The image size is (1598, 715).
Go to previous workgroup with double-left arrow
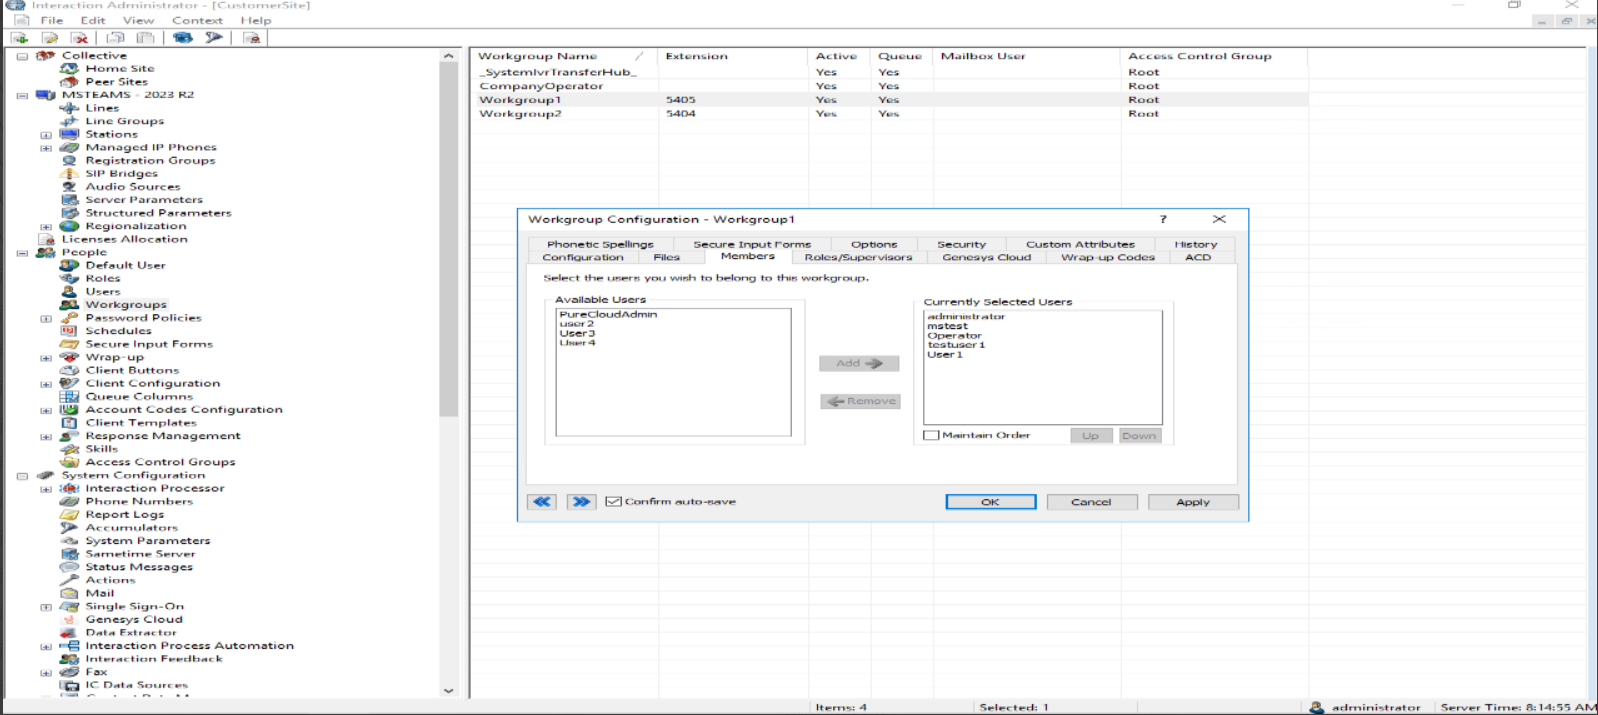click(542, 502)
